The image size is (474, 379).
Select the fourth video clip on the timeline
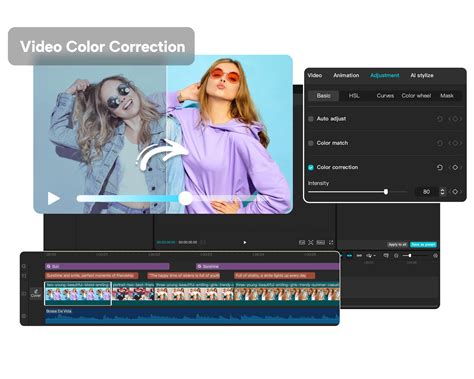[287, 294]
